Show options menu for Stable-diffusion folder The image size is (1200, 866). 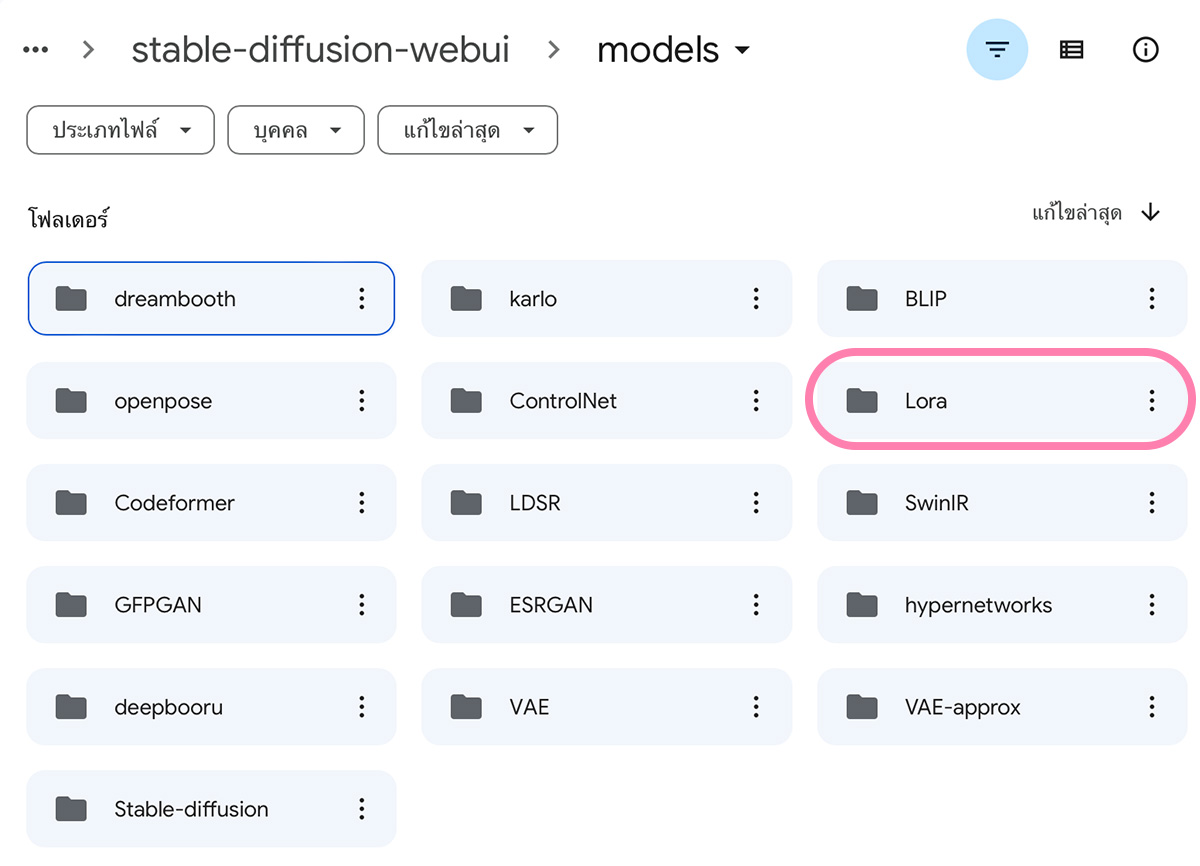pos(361,808)
